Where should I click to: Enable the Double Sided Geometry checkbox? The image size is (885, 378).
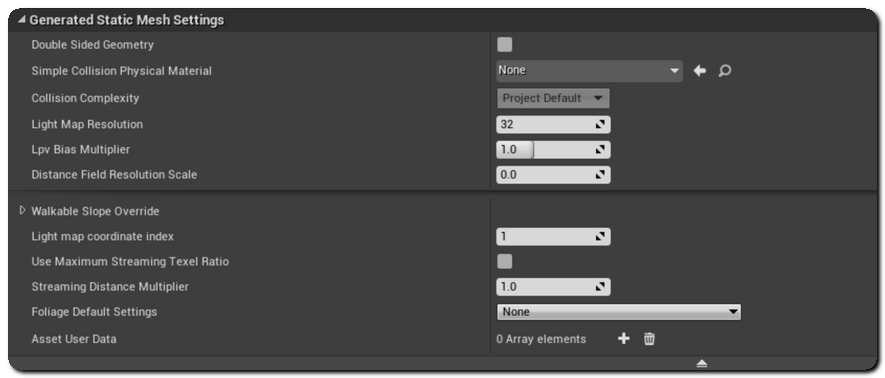click(505, 45)
